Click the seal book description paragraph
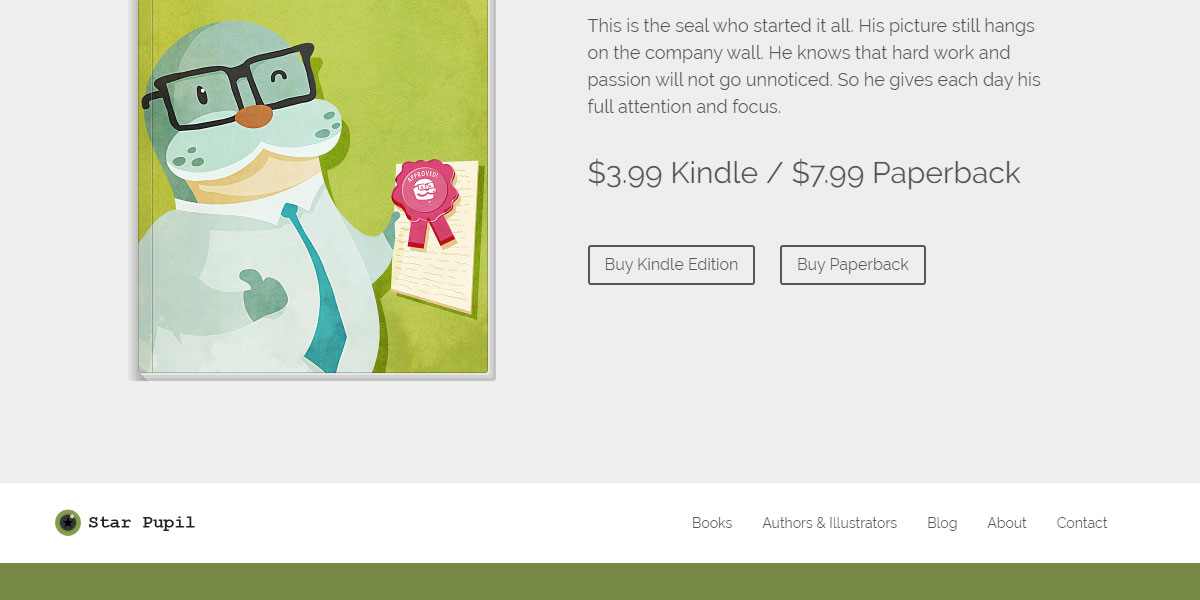 [814, 66]
